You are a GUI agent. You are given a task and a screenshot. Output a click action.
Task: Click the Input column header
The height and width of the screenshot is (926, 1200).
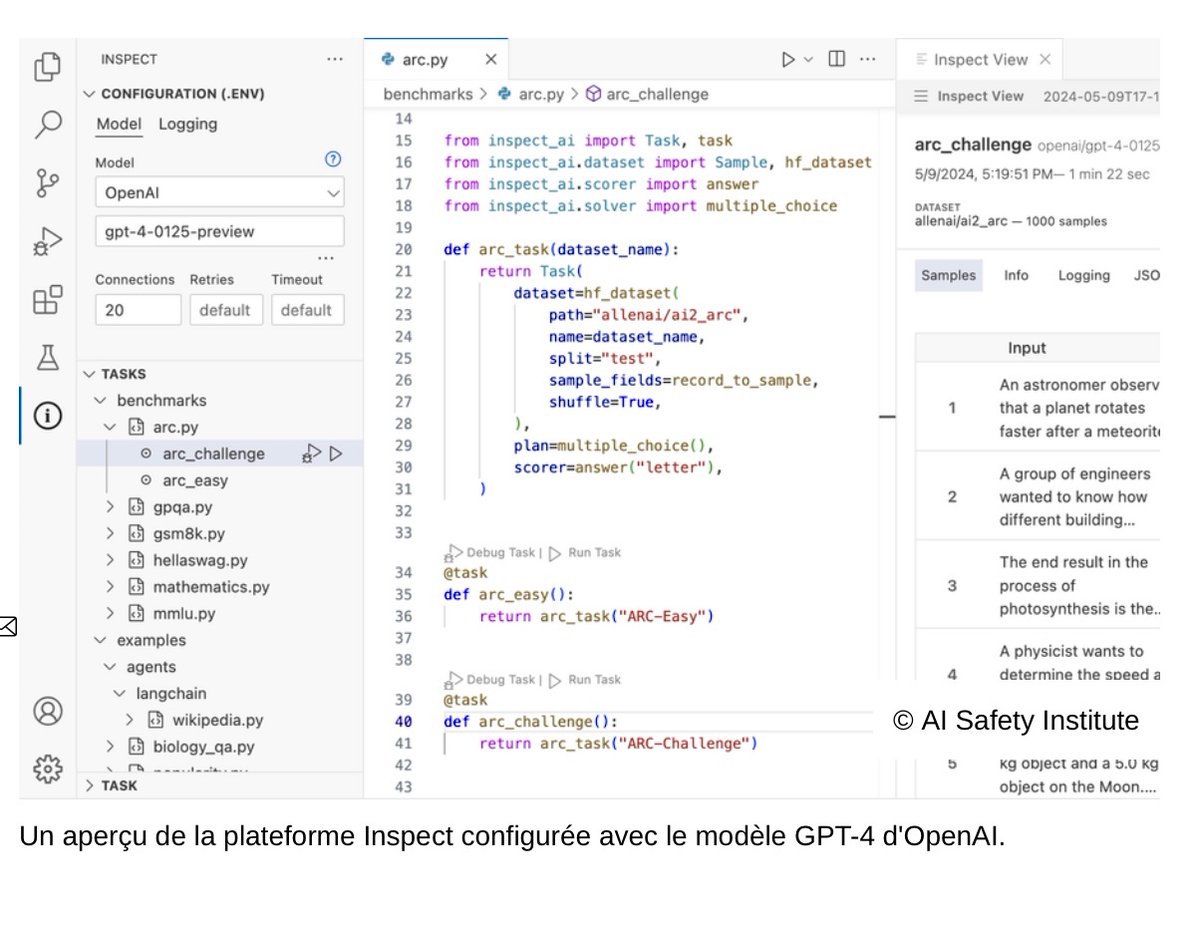tap(1027, 348)
